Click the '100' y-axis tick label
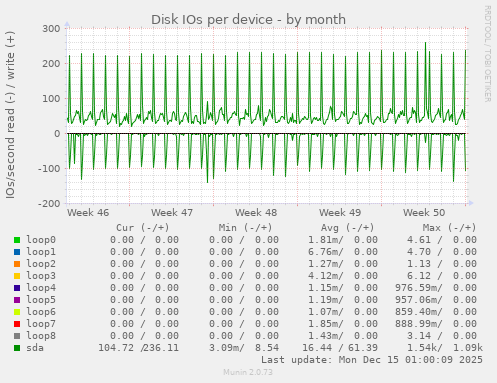497x383 pixels. pyautogui.click(x=51, y=99)
